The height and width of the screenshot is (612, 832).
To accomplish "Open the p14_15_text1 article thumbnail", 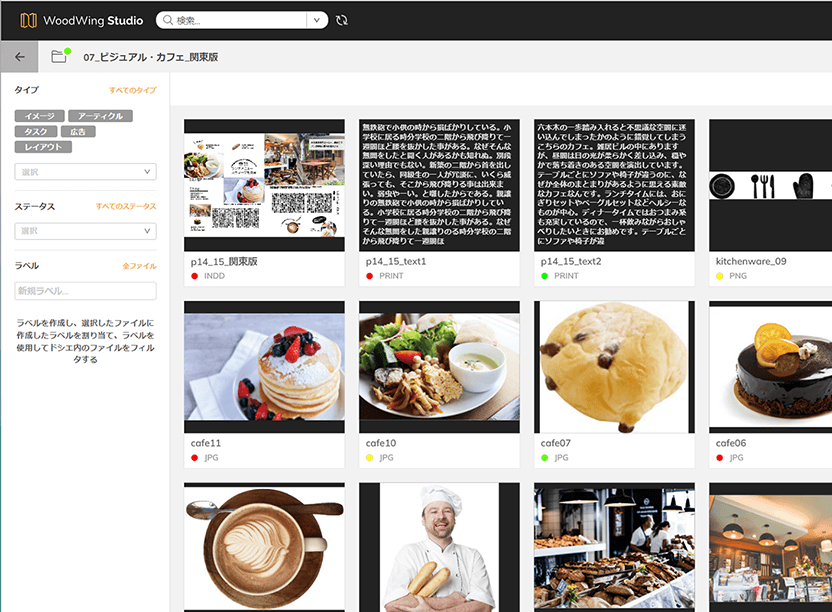I will (439, 185).
